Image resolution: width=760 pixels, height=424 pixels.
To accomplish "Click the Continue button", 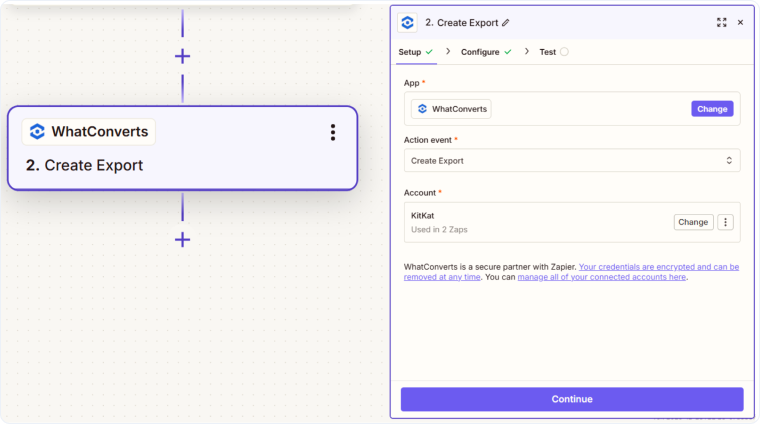I will (x=572, y=399).
